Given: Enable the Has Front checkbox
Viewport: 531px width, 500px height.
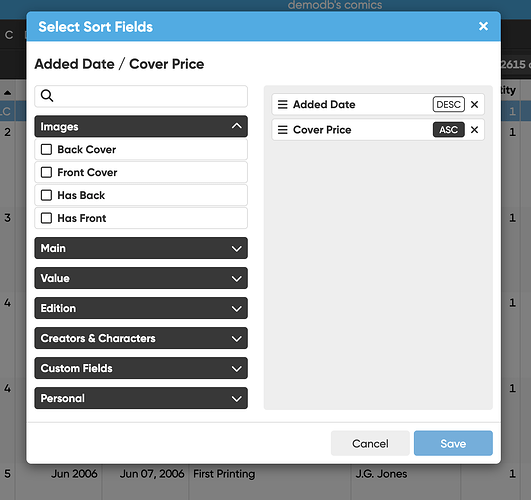Looking at the screenshot, I should point(46,218).
